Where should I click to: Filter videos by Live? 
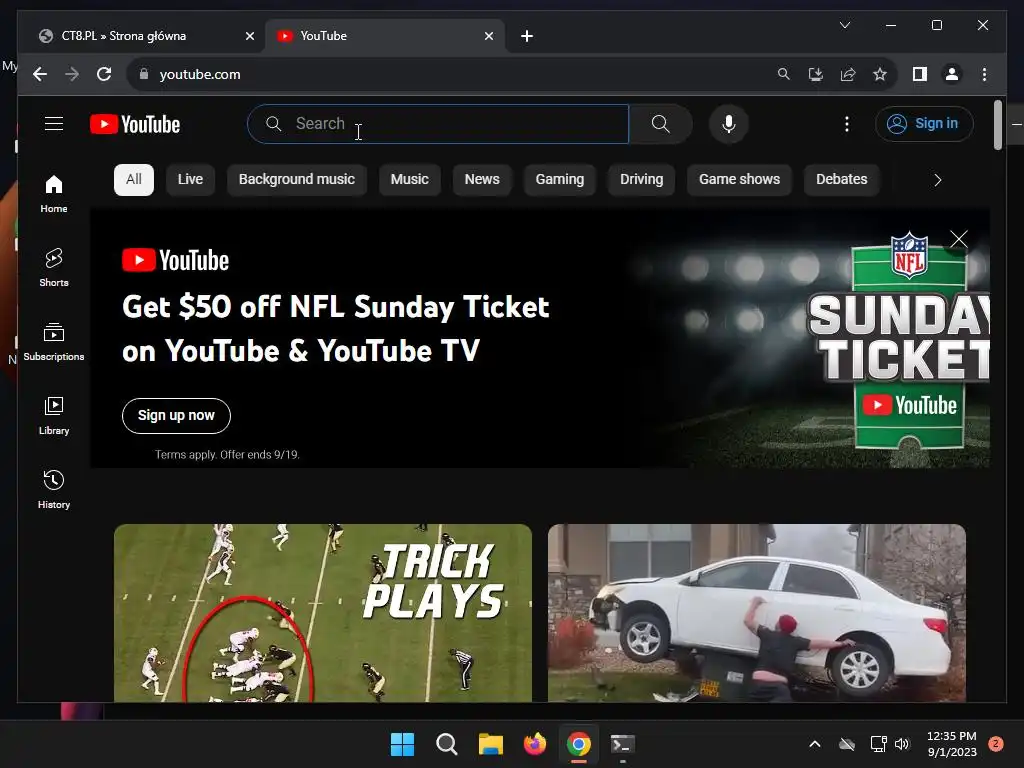pyautogui.click(x=190, y=180)
